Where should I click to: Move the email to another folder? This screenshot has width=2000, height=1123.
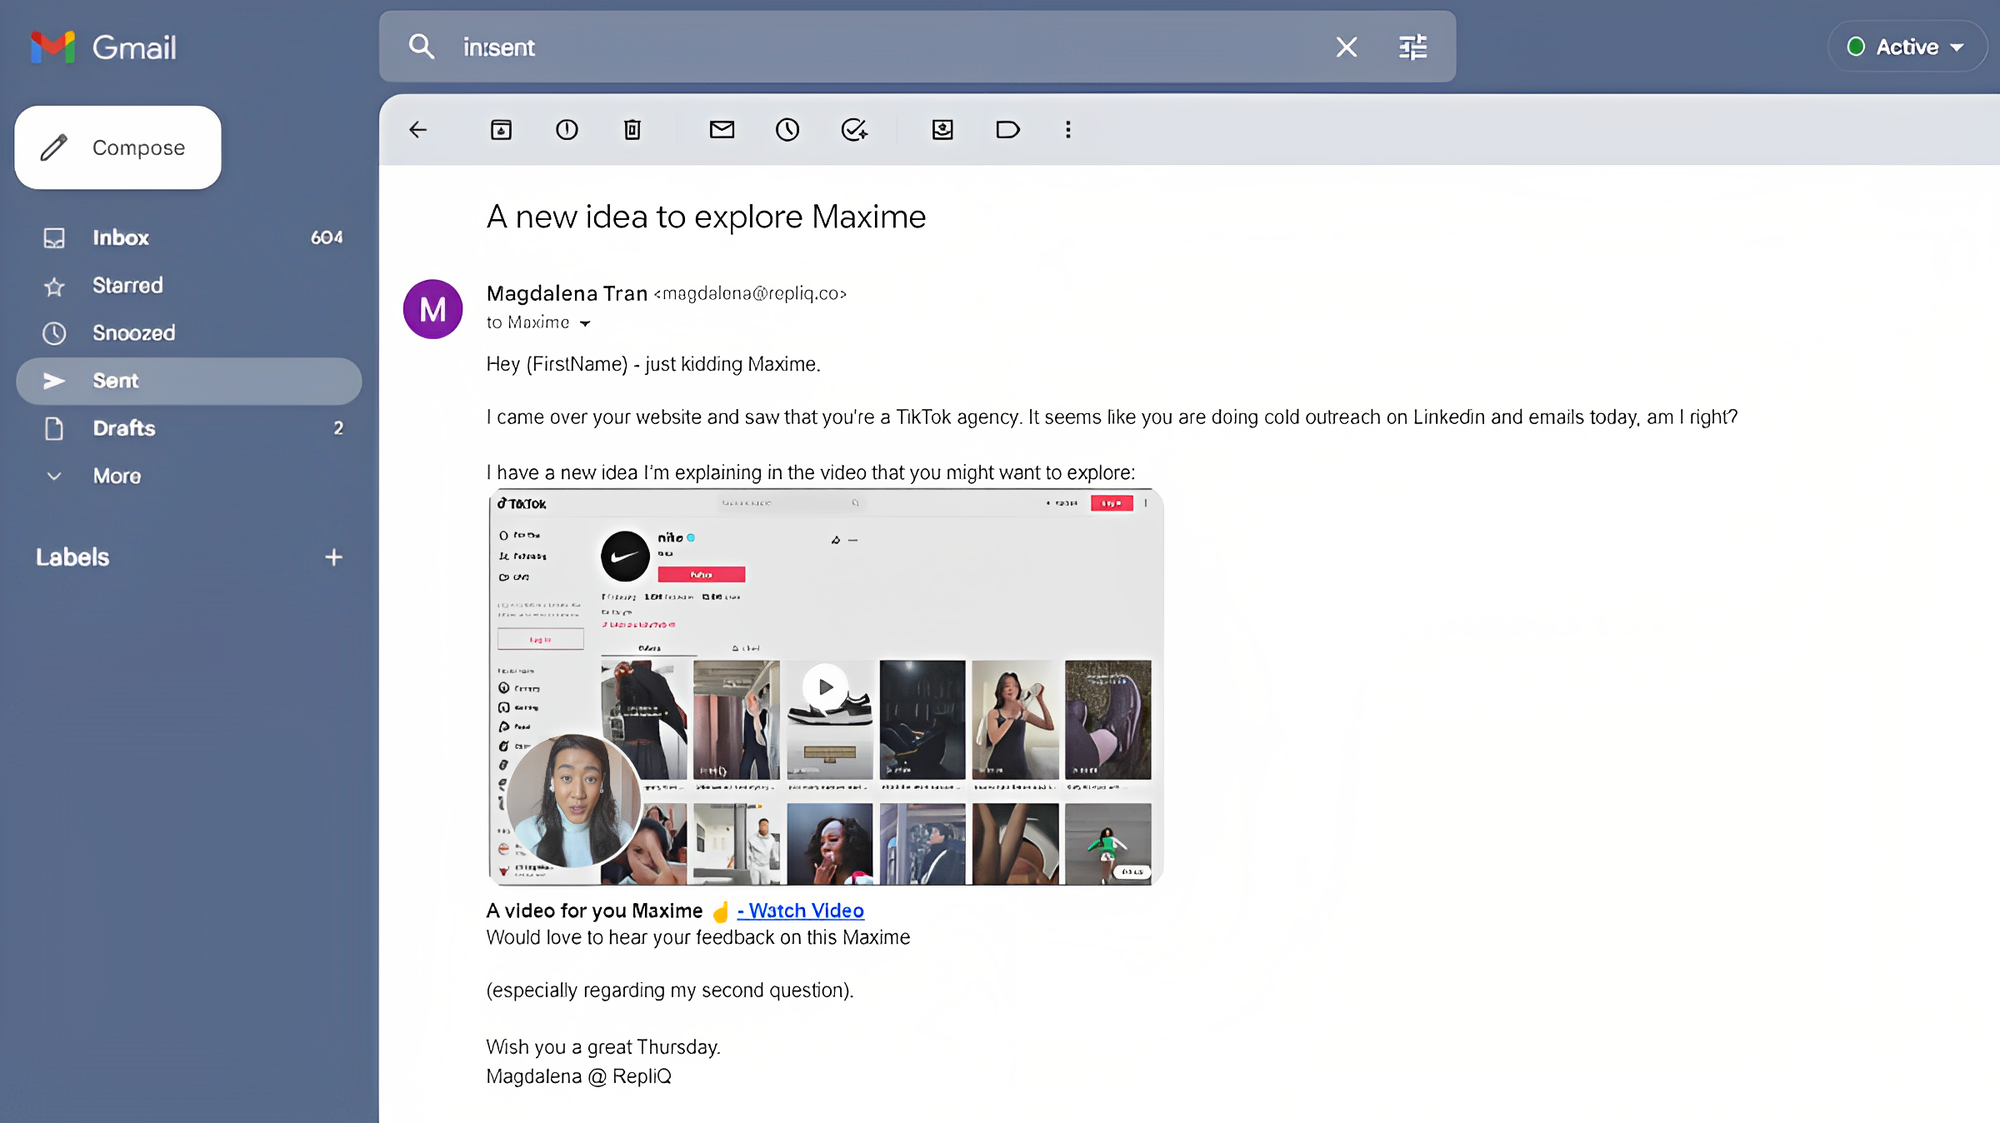click(x=942, y=130)
